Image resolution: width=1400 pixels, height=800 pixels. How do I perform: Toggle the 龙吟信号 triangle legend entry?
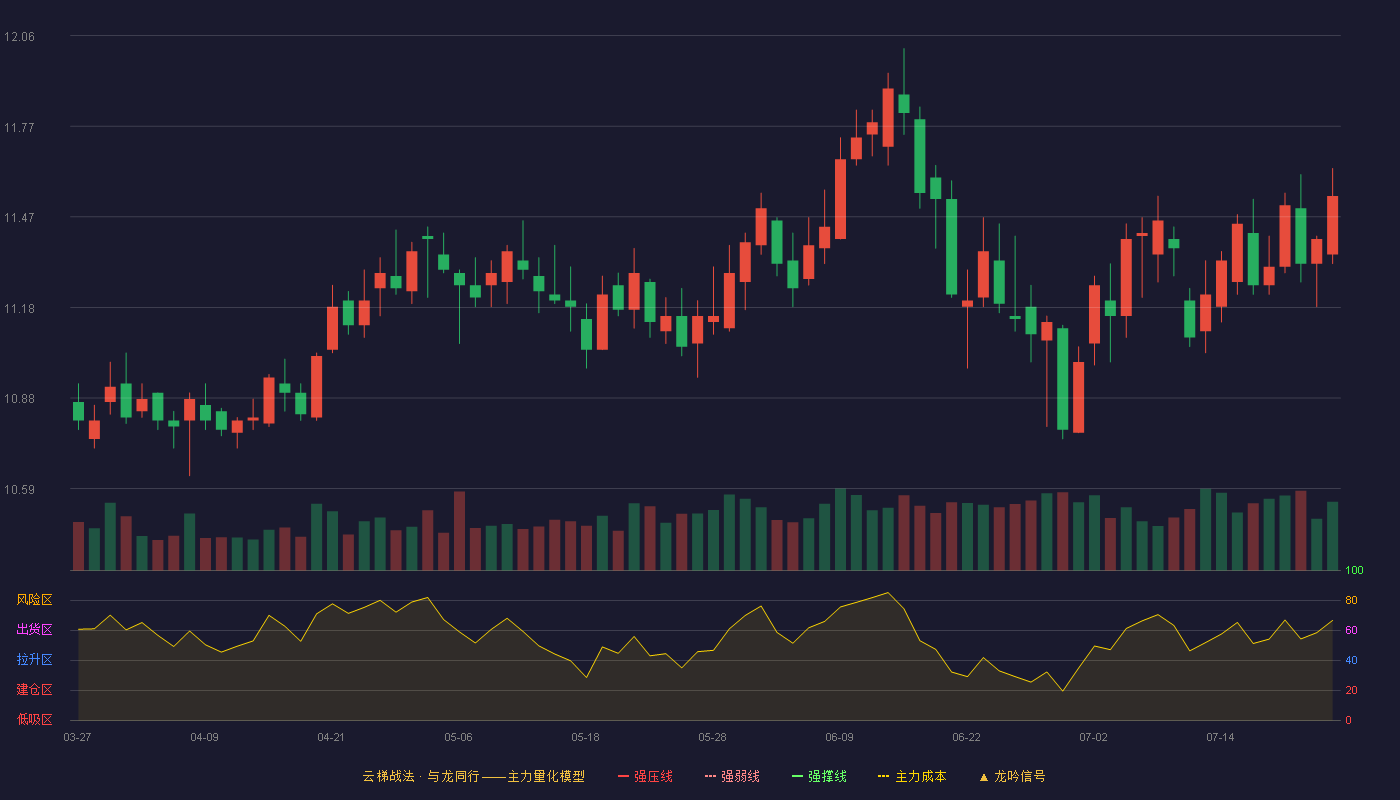click(x=1012, y=776)
